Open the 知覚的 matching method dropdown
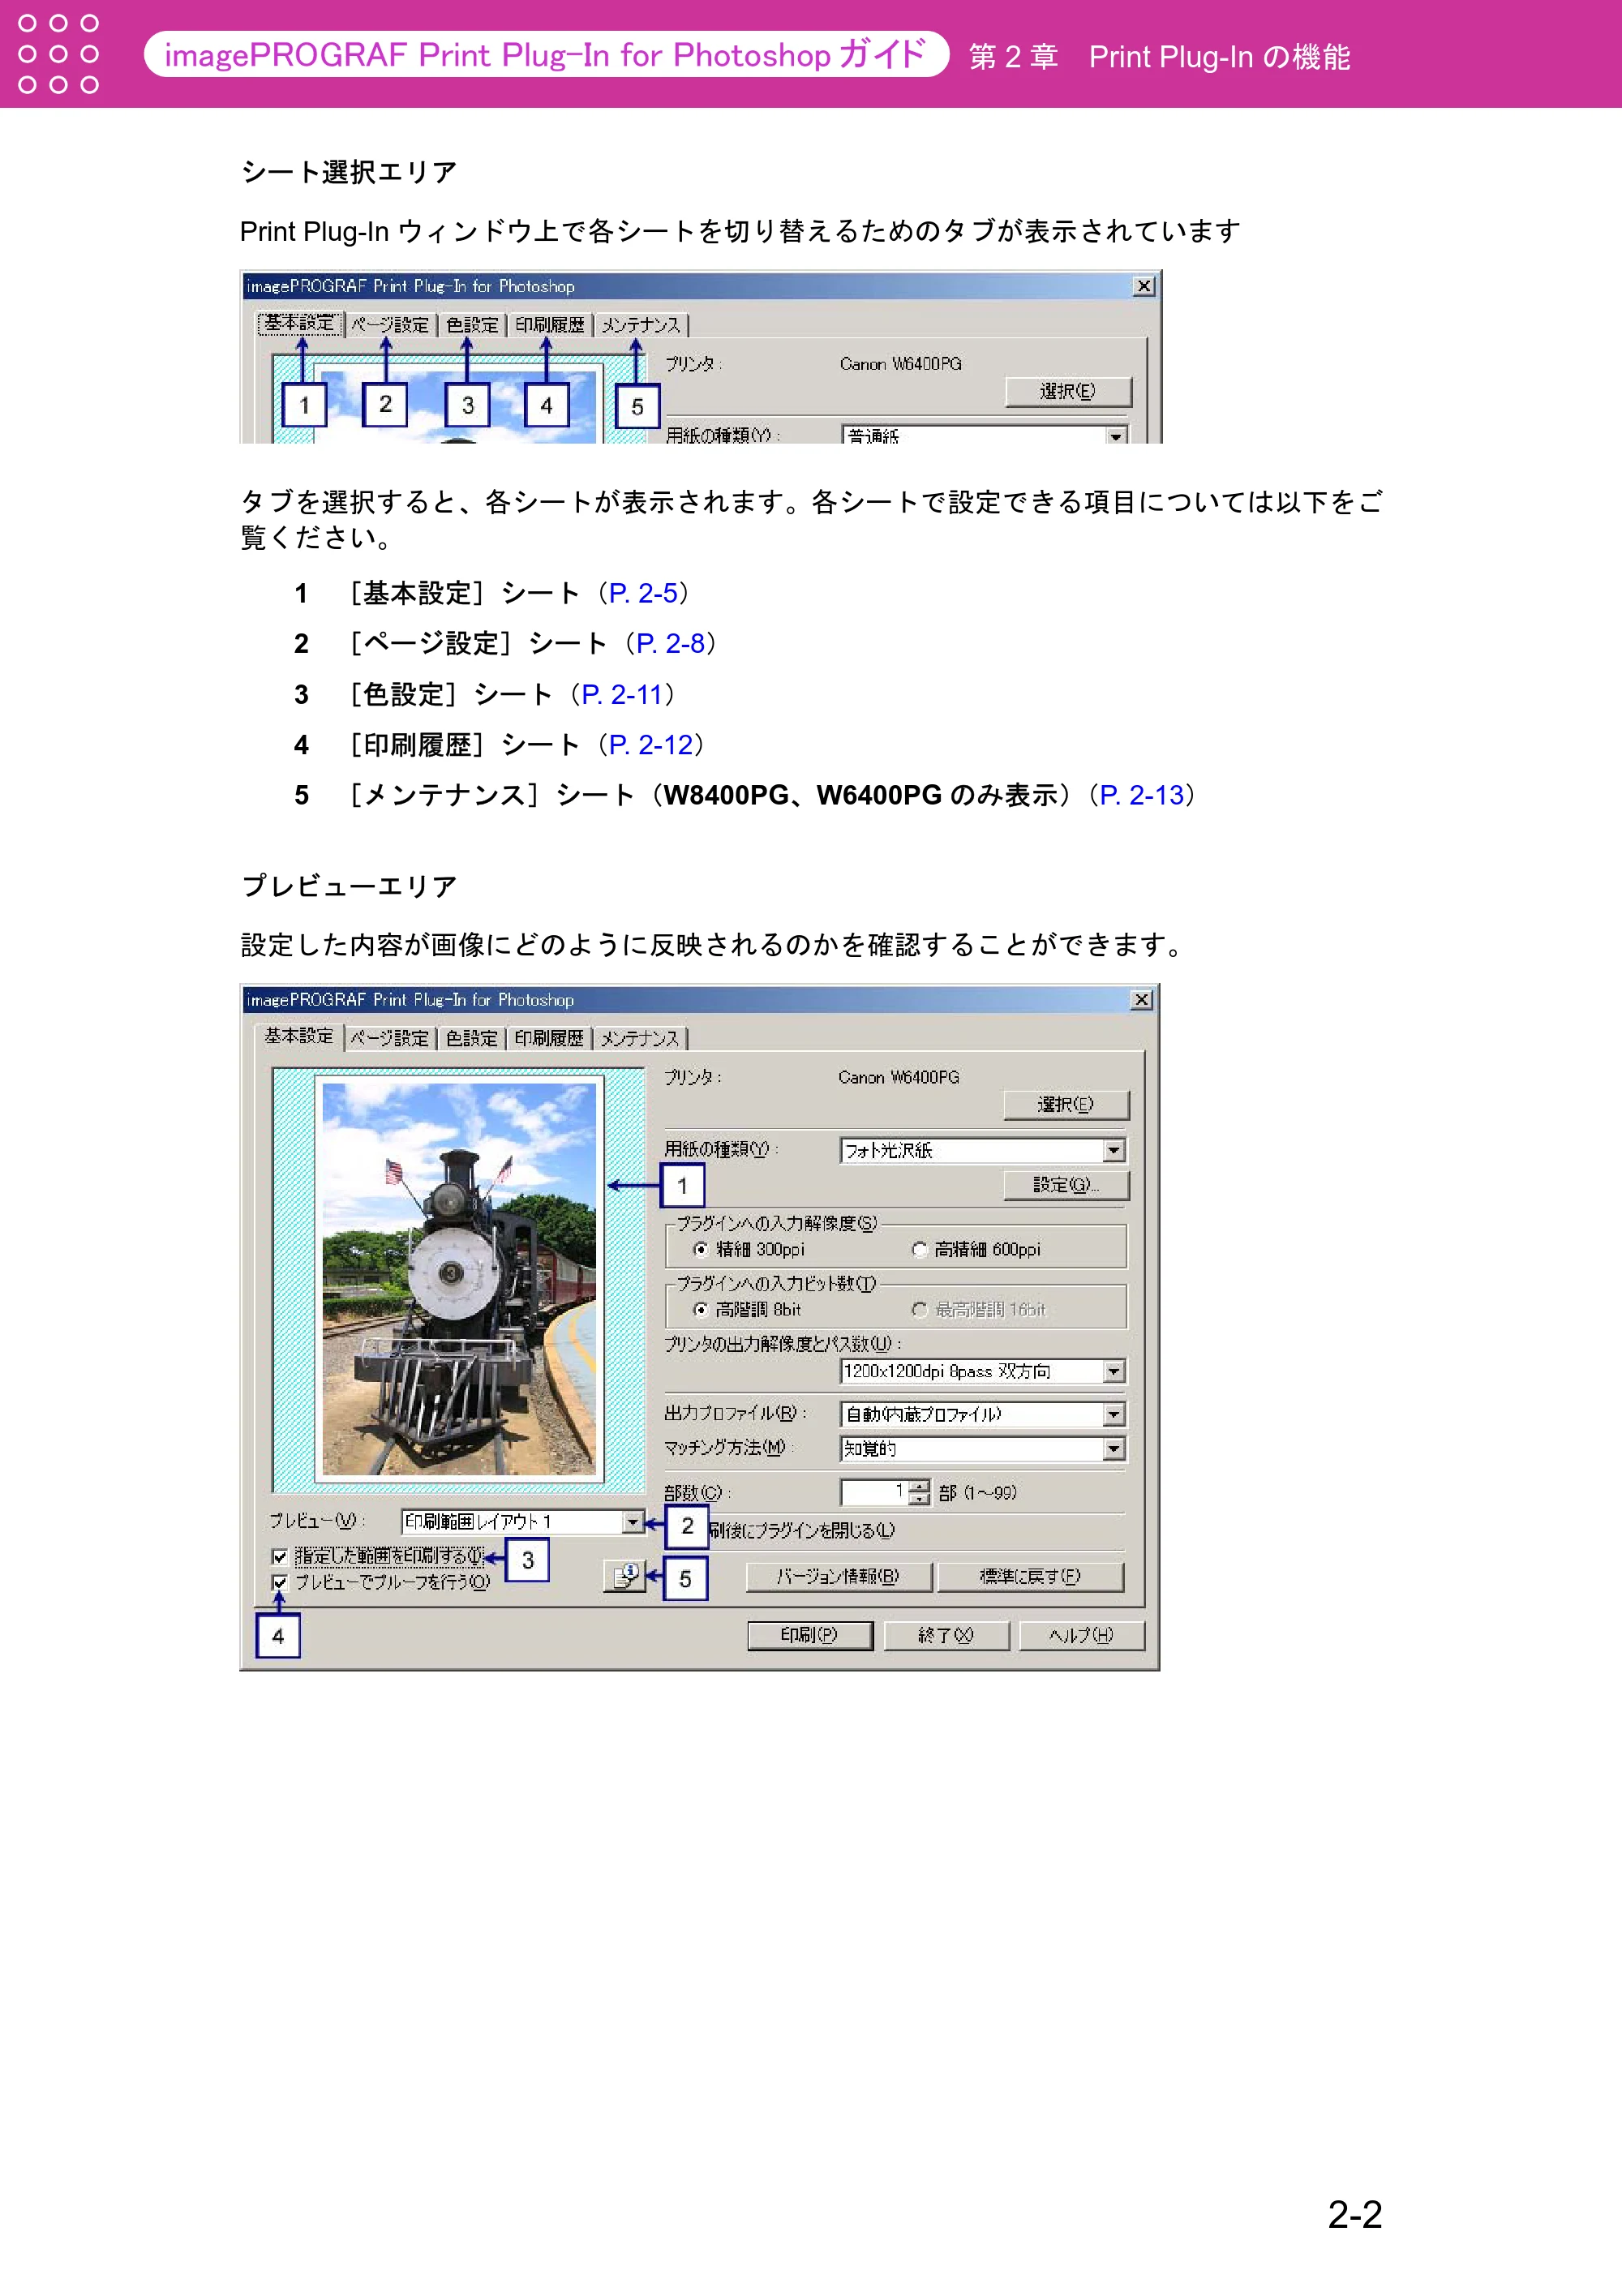Screen dimensions: 1622x2296 point(983,1448)
